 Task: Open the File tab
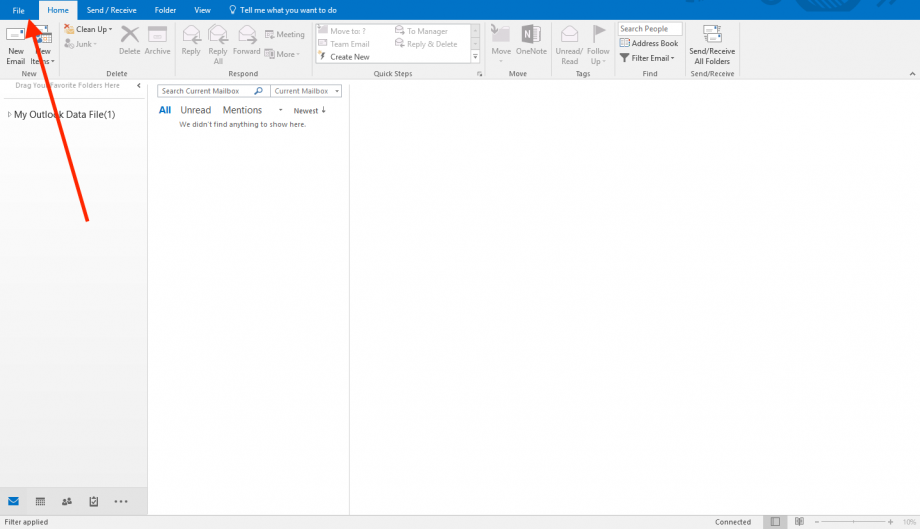point(18,9)
